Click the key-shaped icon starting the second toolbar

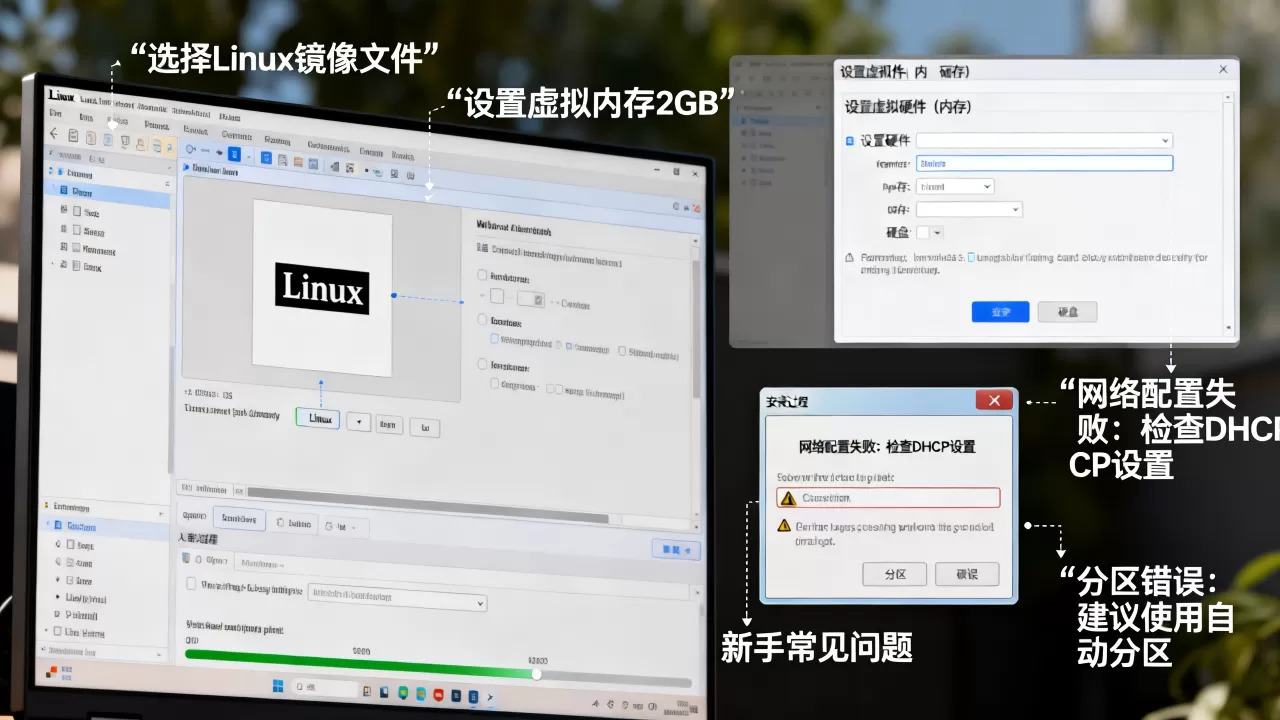click(191, 150)
